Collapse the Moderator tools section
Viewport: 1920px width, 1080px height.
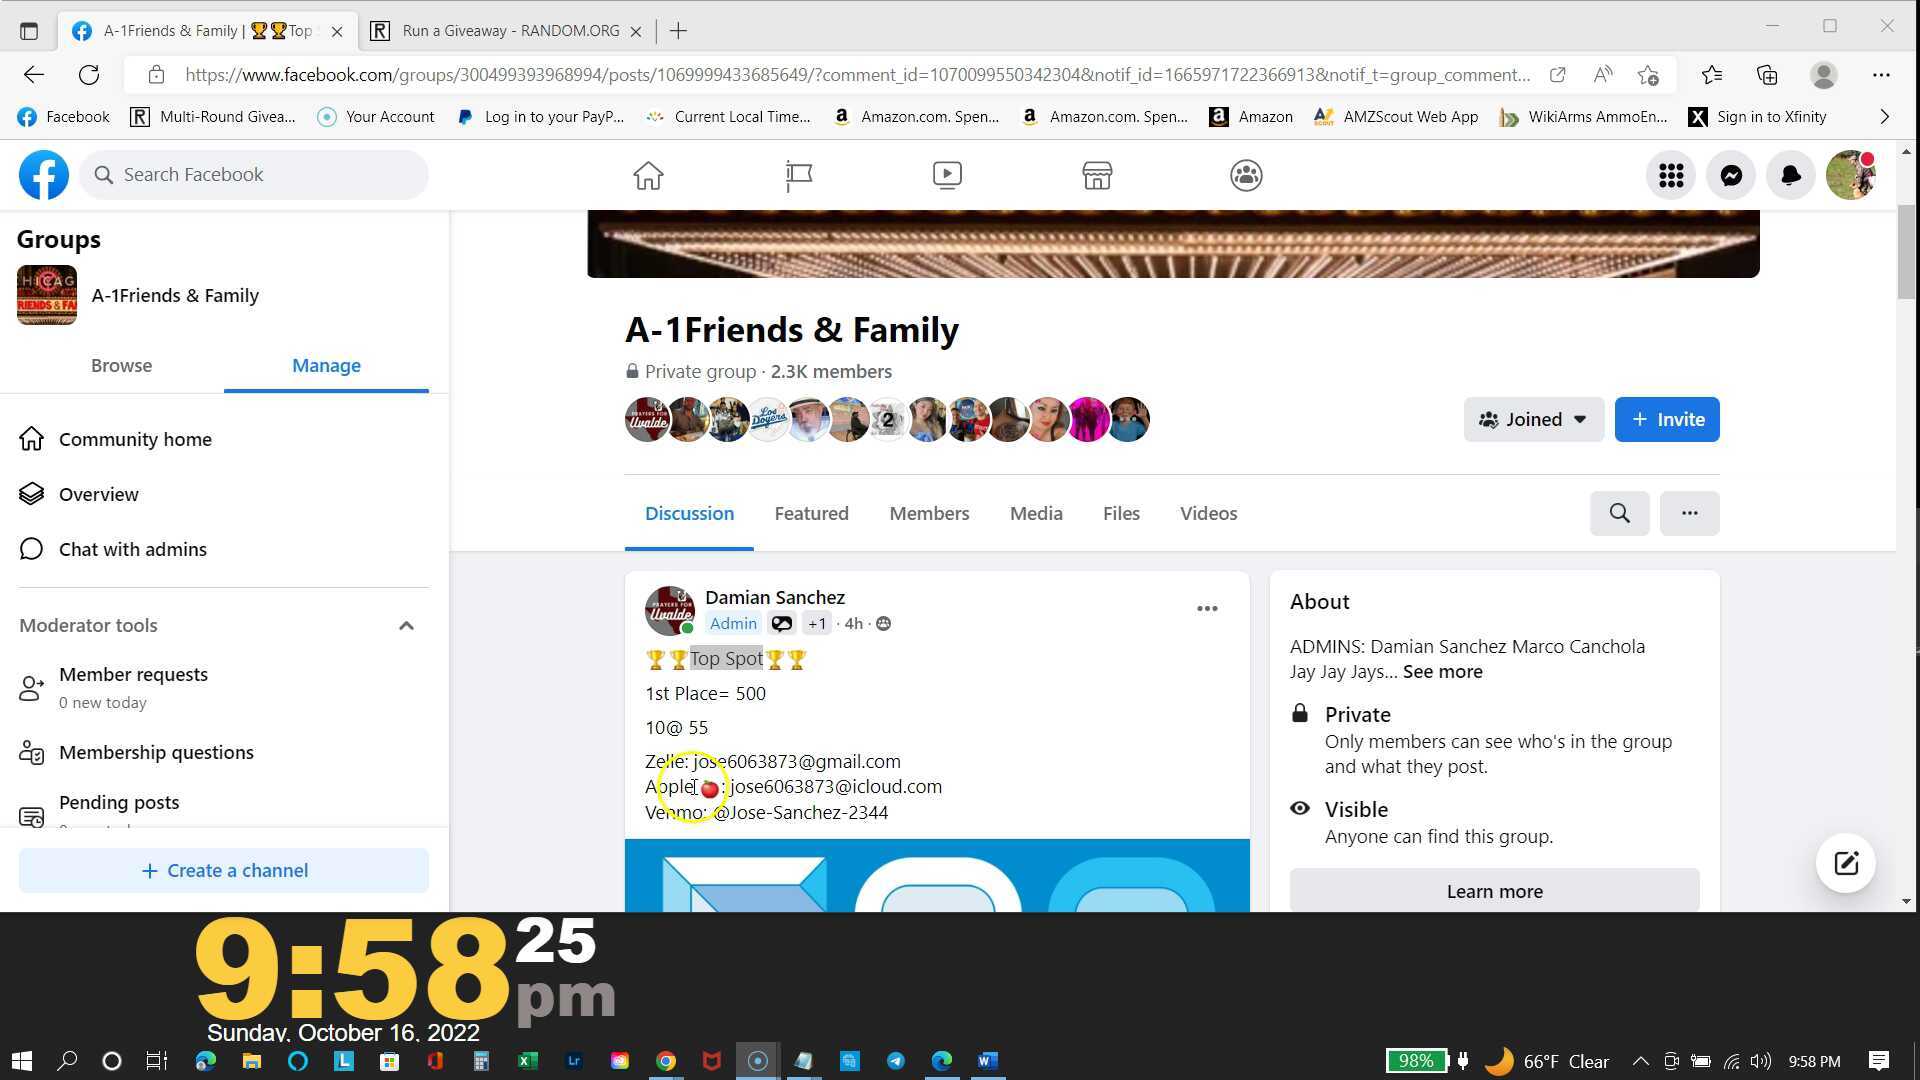tap(406, 626)
